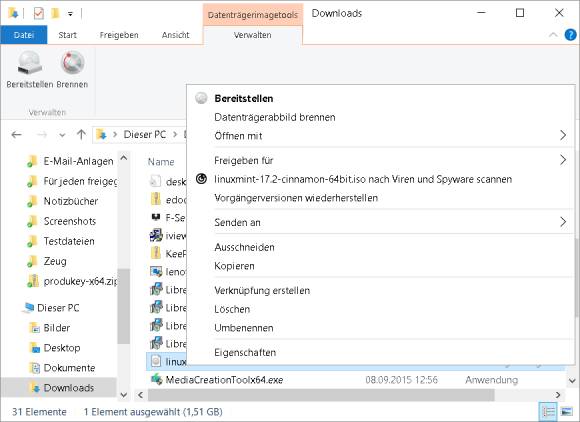The image size is (580, 422).
Task: Expand the recent locations dropdown arrow
Action: pos(62,135)
